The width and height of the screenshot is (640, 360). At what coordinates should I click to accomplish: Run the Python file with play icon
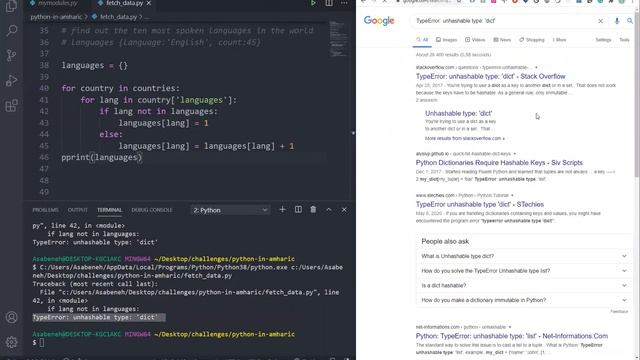313,3
